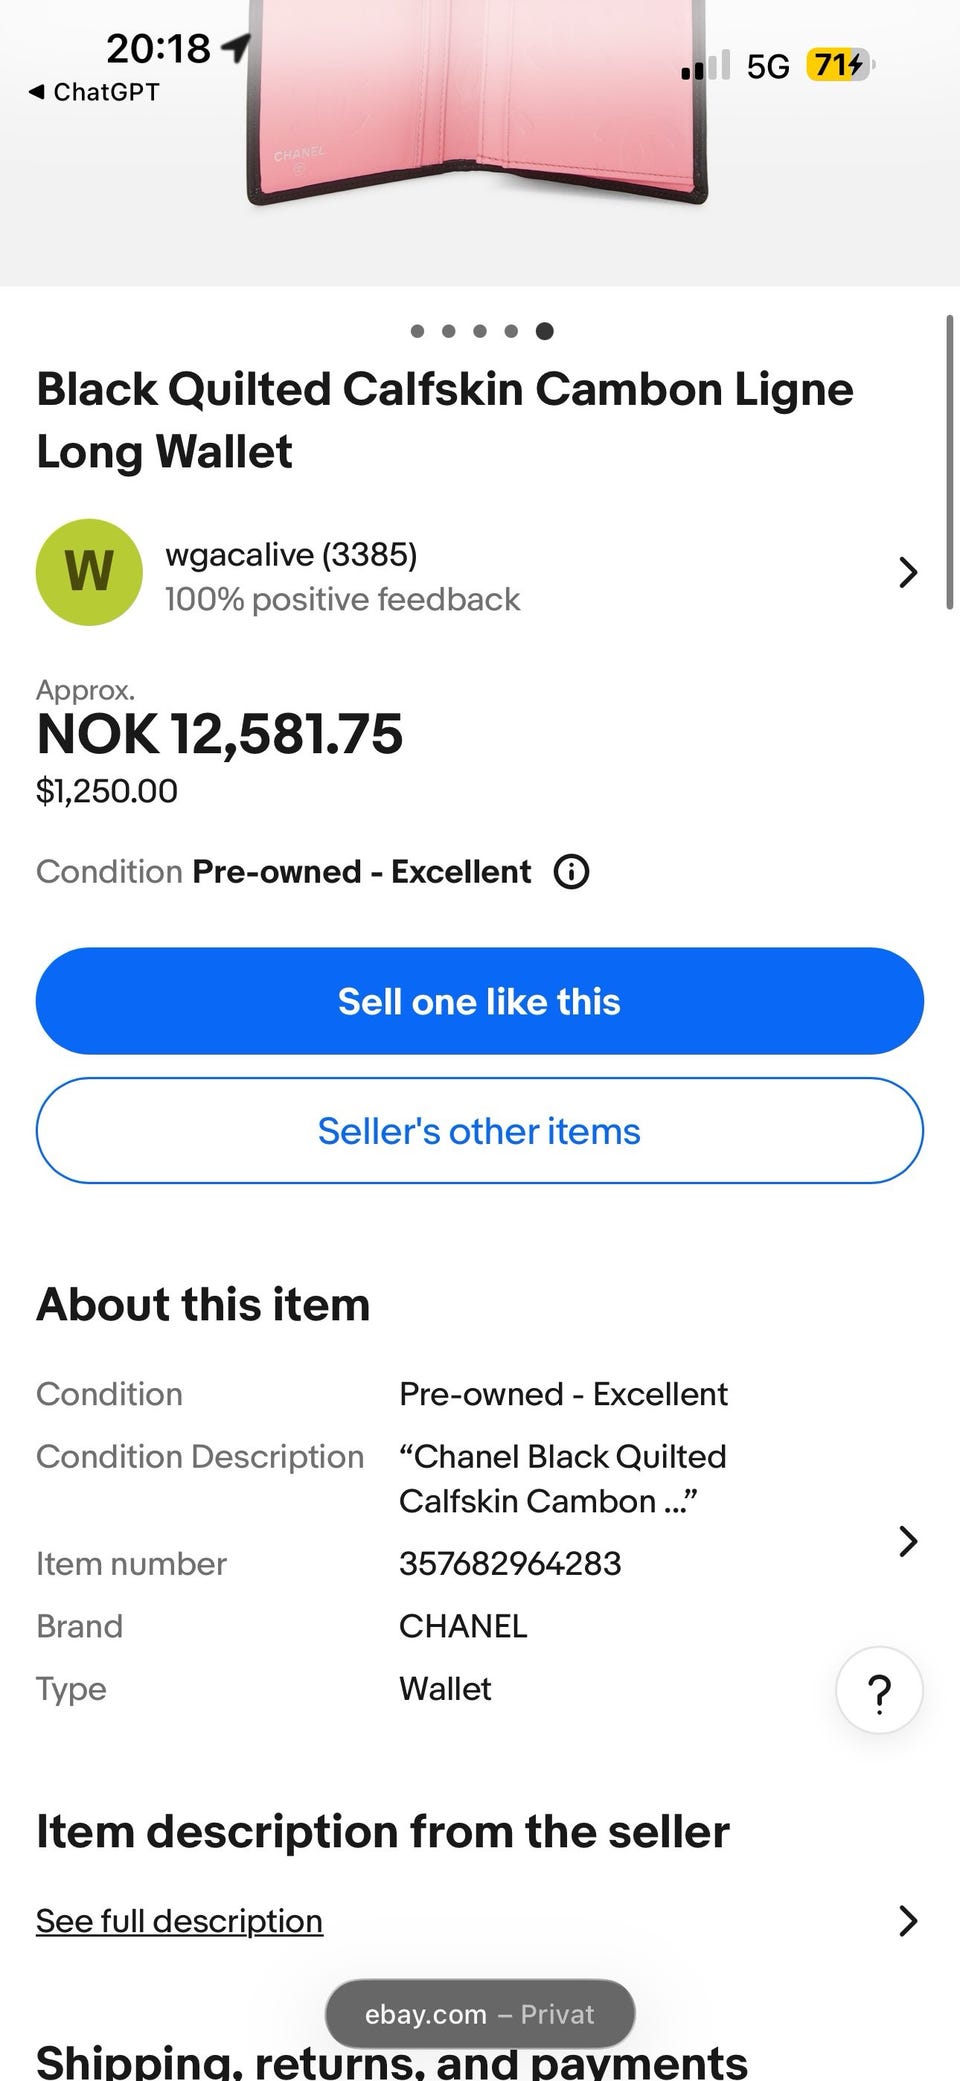Tap the battery indicator in status bar

tap(838, 66)
